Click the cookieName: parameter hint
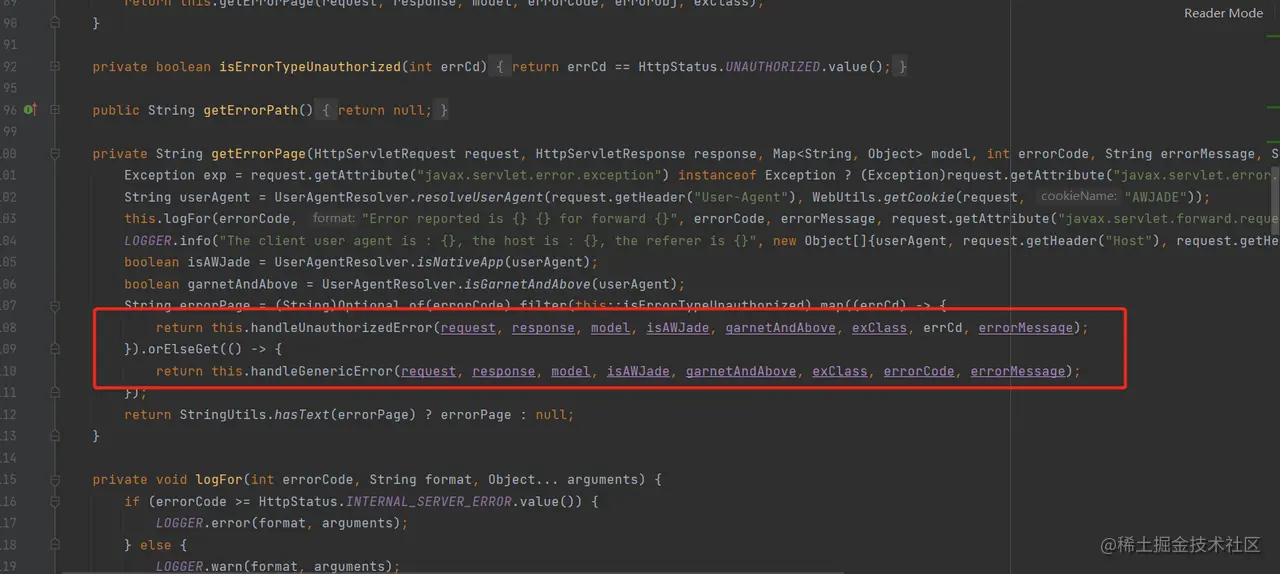The width and height of the screenshot is (1280, 574). pyautogui.click(x=1078, y=197)
